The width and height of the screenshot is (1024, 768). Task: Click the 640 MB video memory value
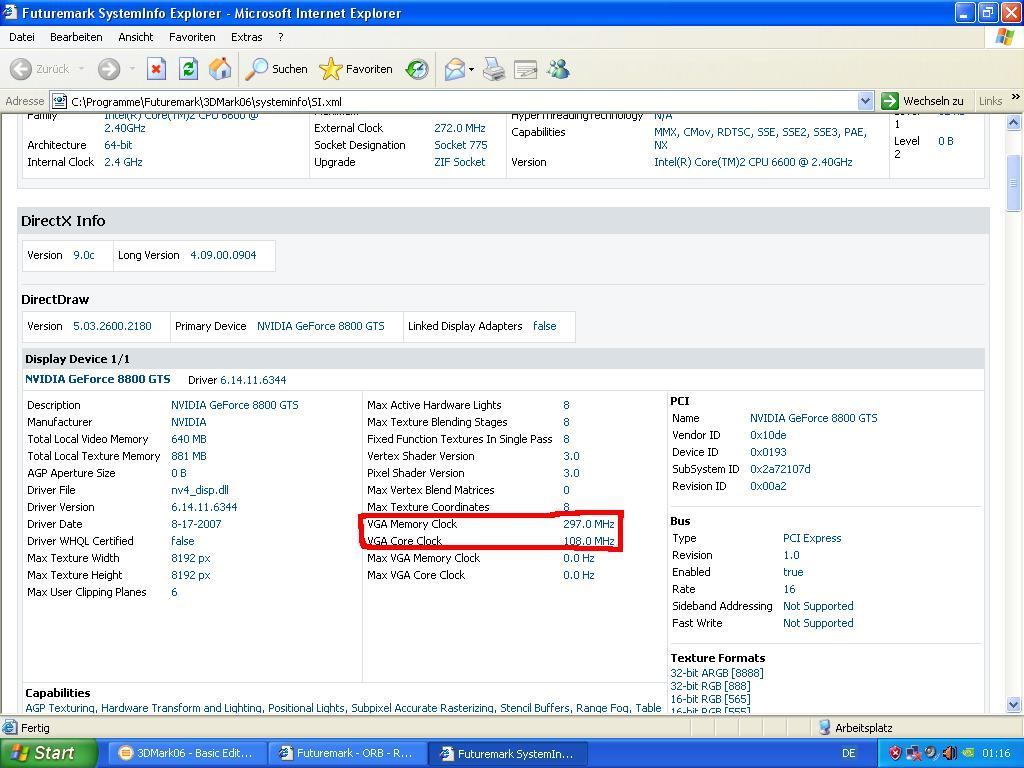tap(189, 439)
